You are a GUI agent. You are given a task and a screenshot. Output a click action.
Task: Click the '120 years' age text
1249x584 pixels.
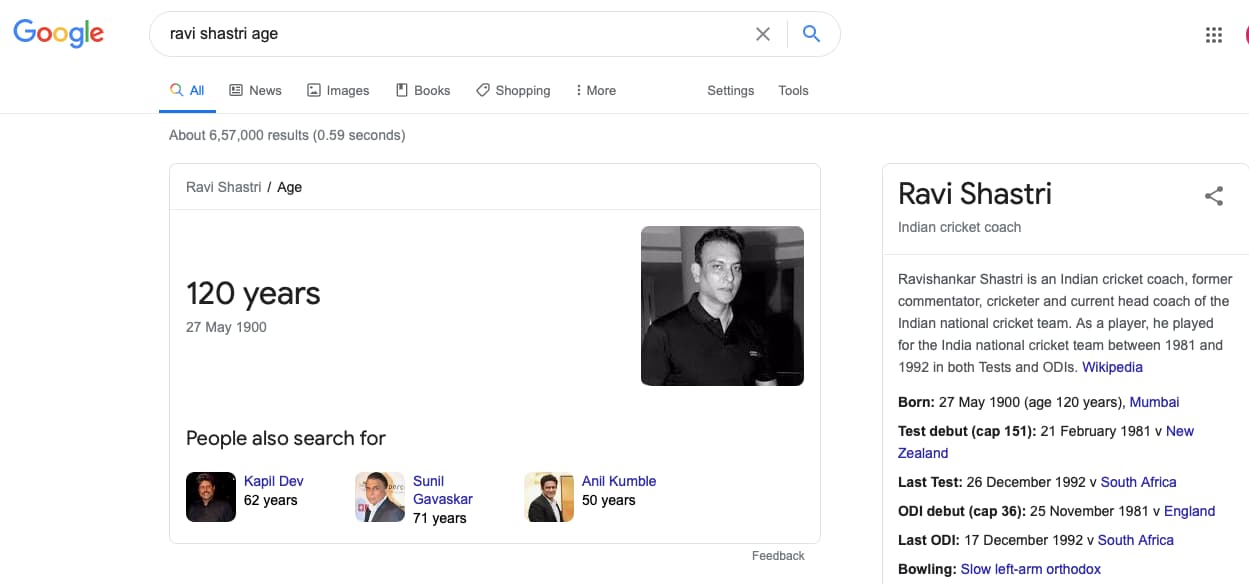coord(253,293)
